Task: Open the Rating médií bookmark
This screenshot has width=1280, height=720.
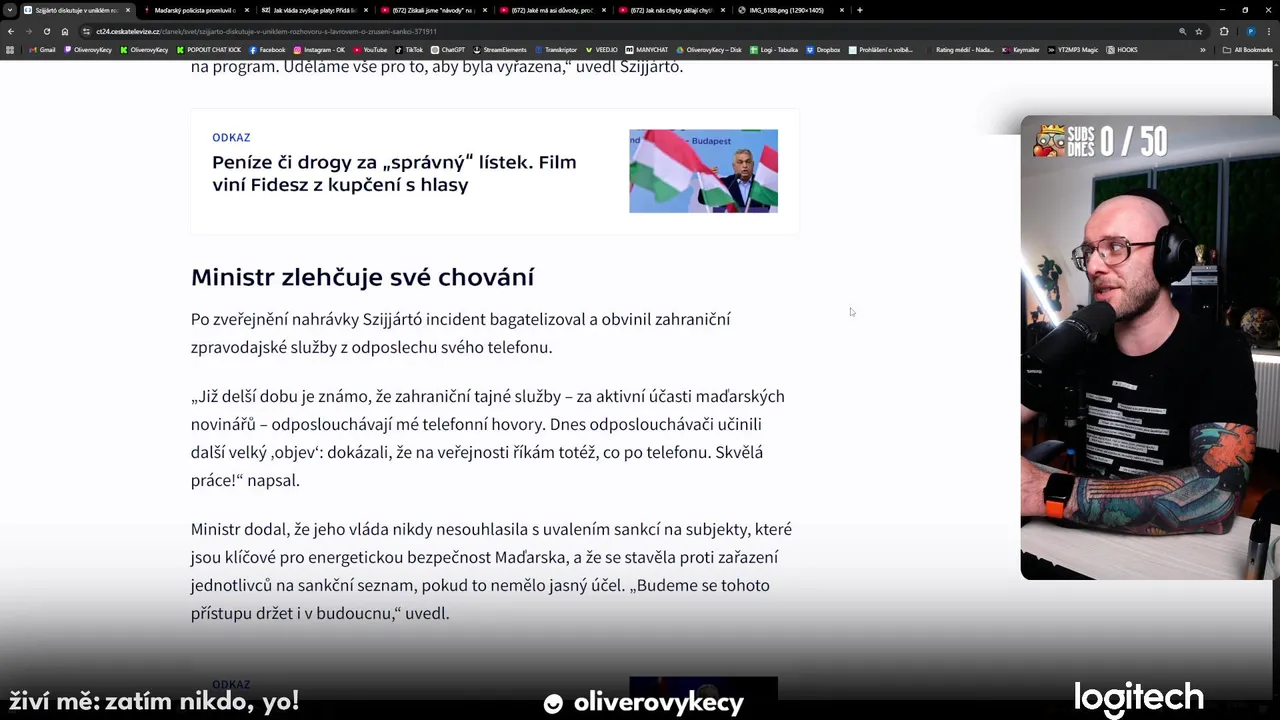Action: (960, 49)
